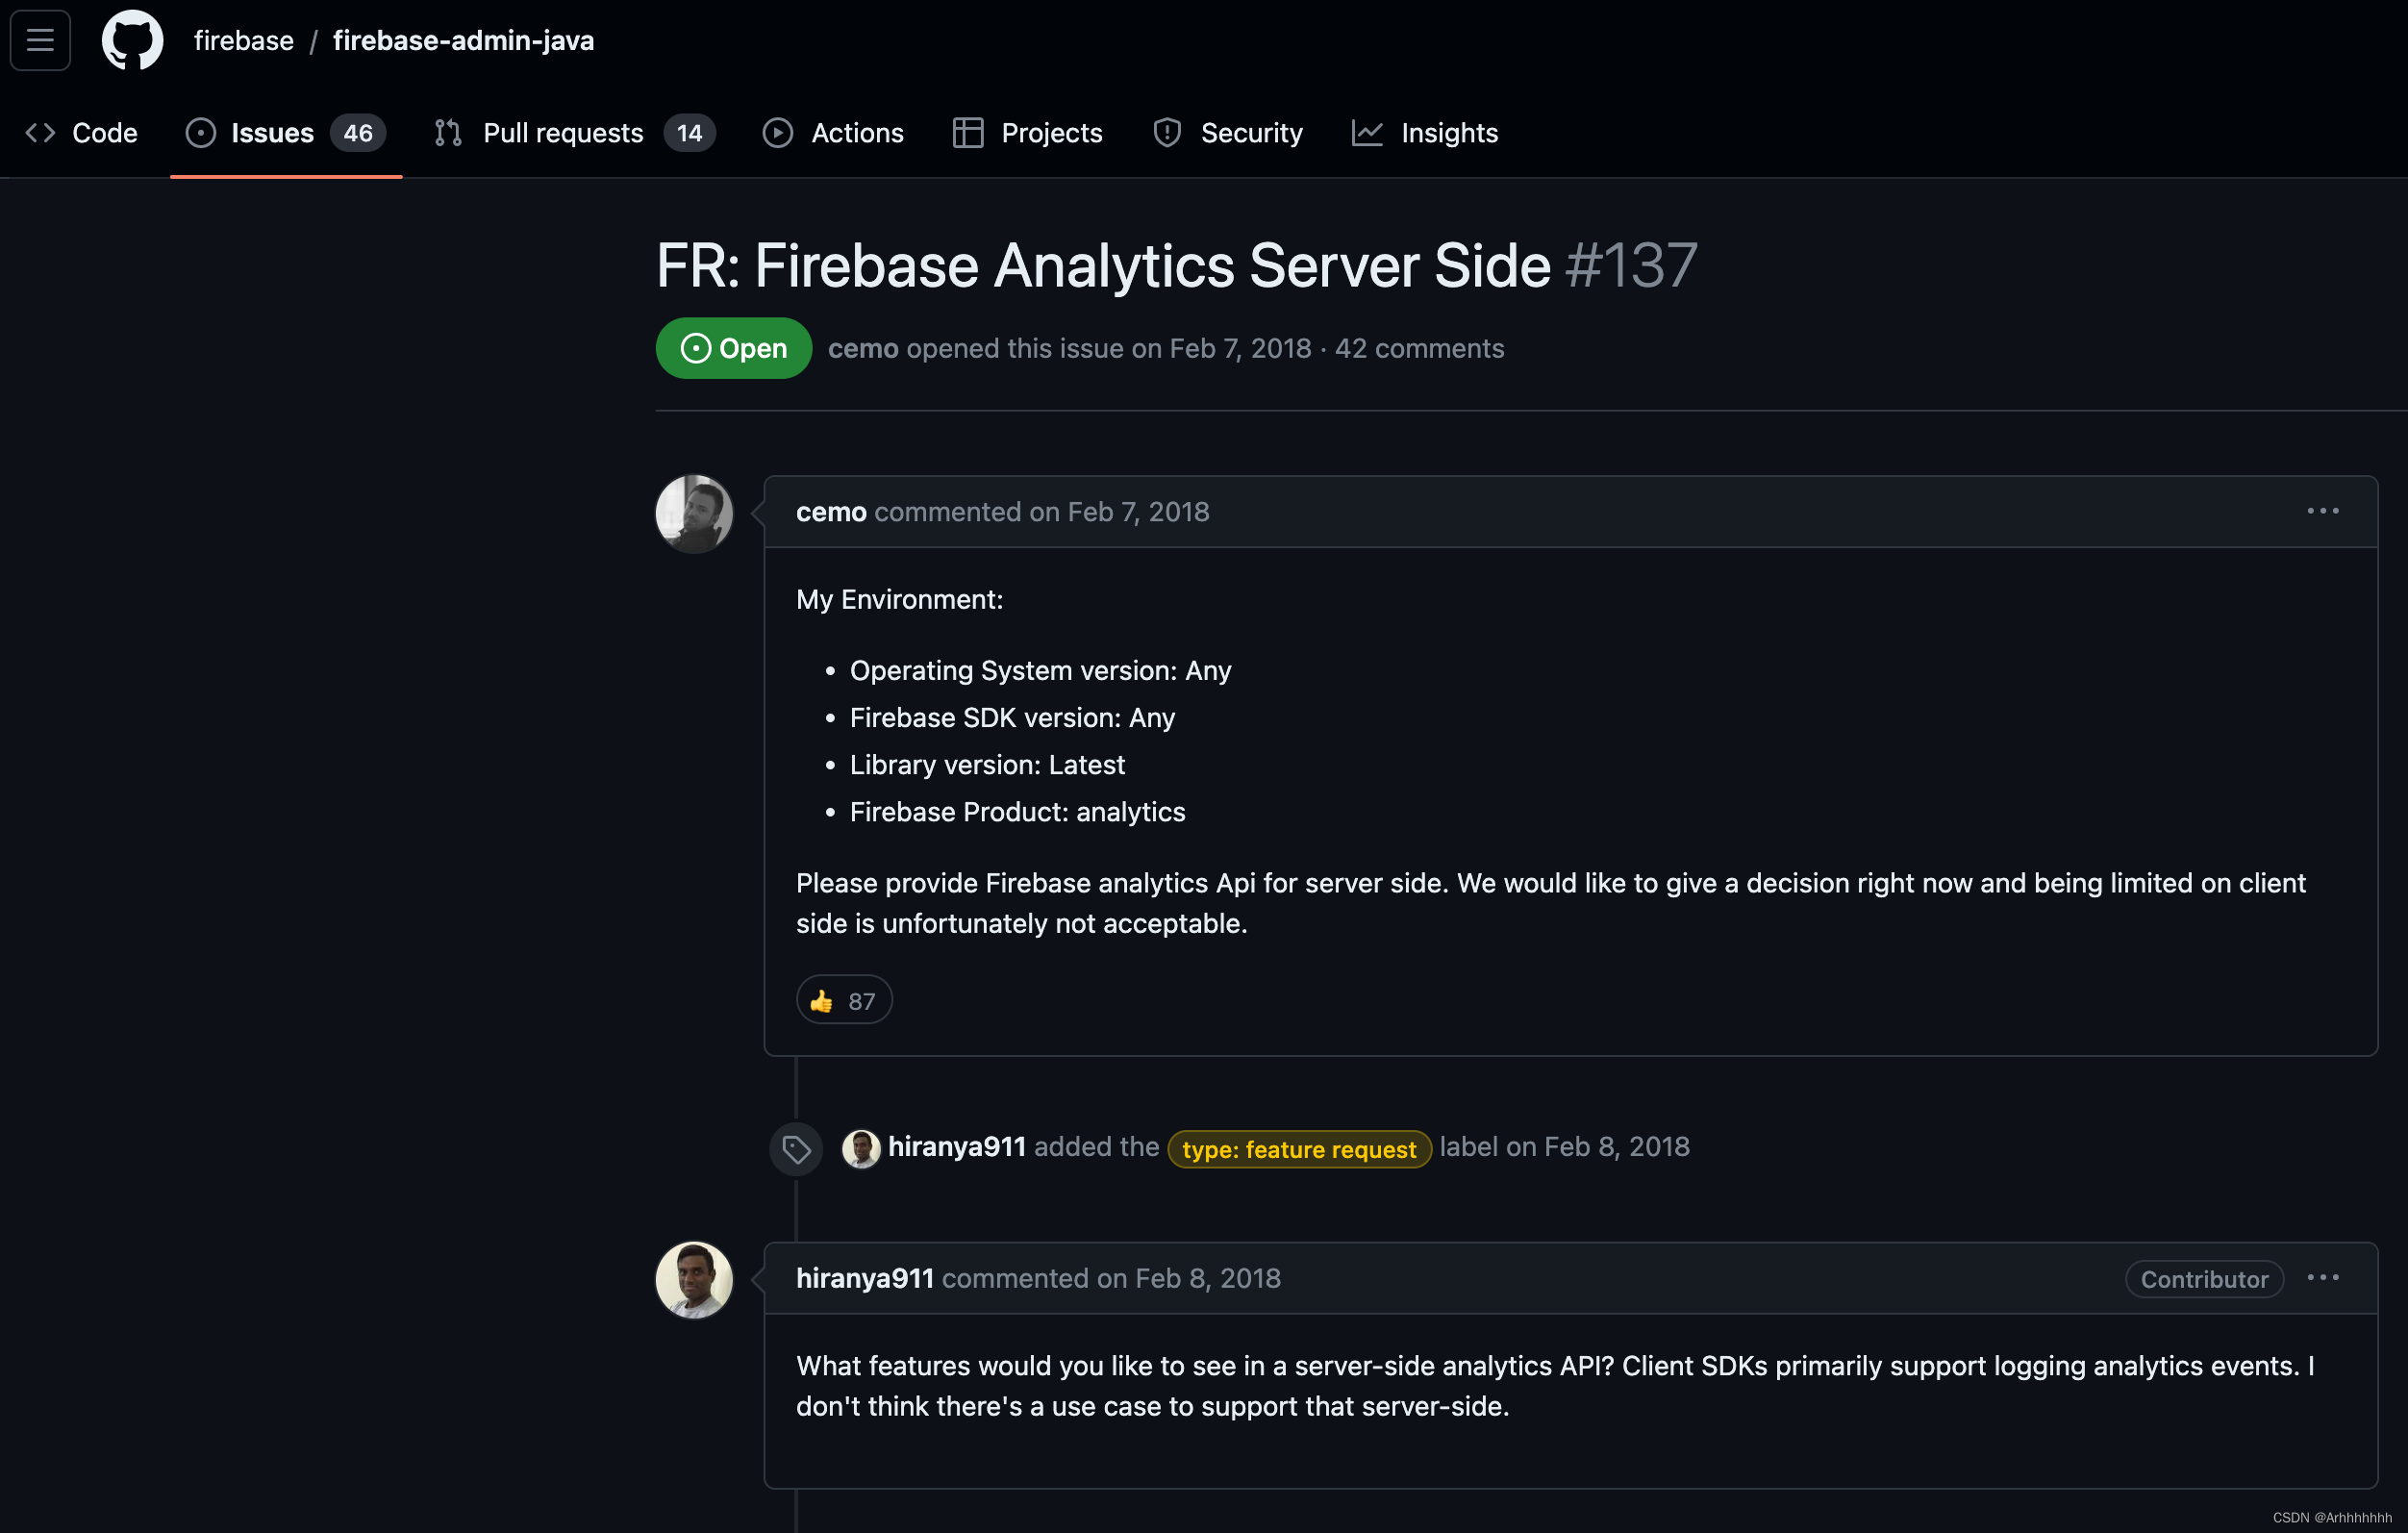Switch to the Security tab
Viewport: 2408px width, 1533px height.
(1227, 133)
